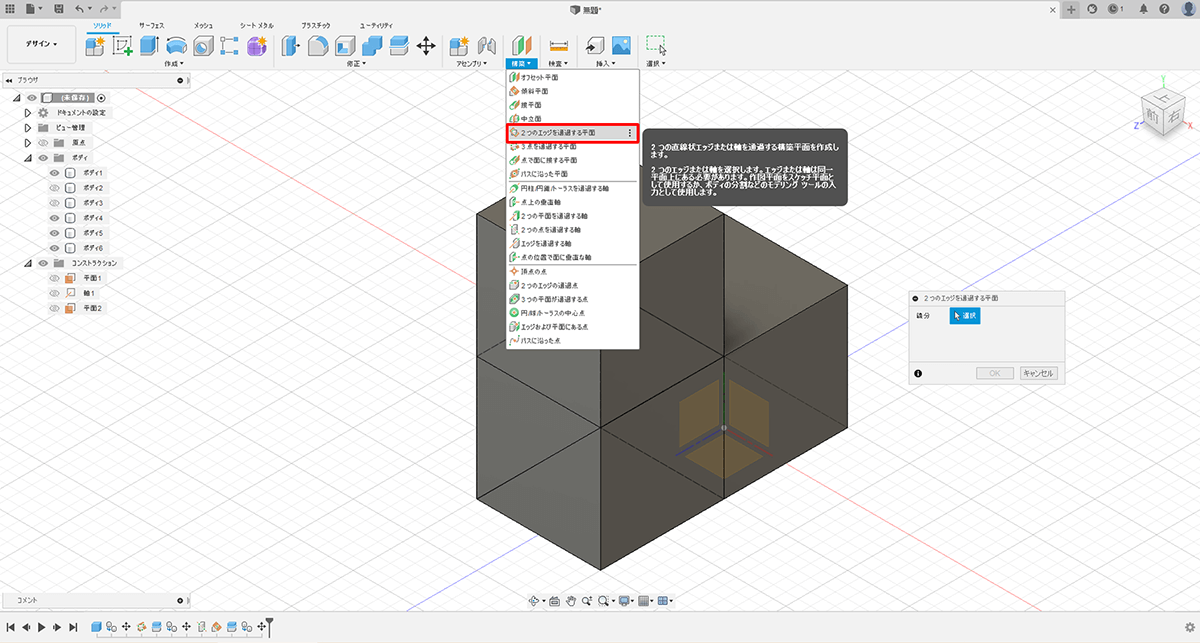Expand the ドキュメントの設定 tree node
This screenshot has width=1200, height=643.
(x=28, y=113)
